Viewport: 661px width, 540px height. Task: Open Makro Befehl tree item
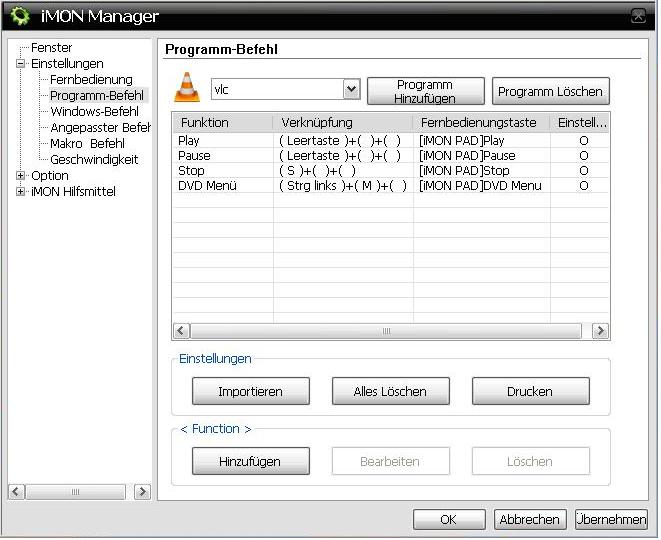tap(87, 143)
